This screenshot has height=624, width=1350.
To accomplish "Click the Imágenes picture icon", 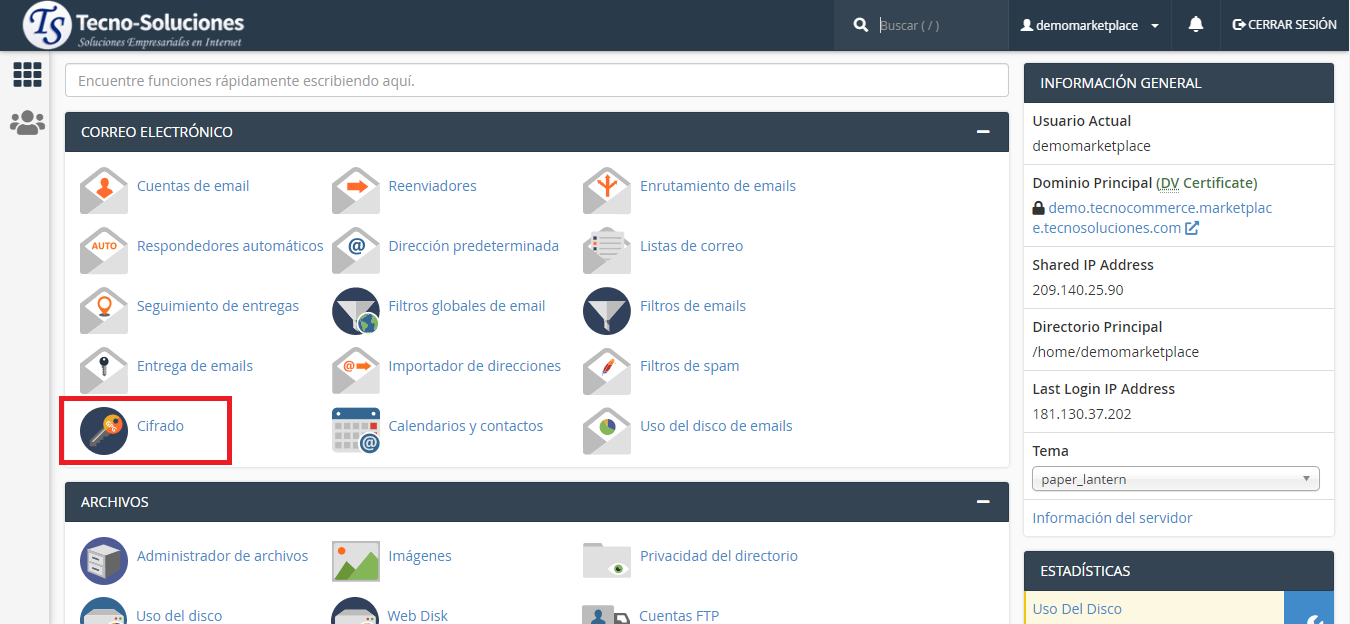I will [356, 560].
